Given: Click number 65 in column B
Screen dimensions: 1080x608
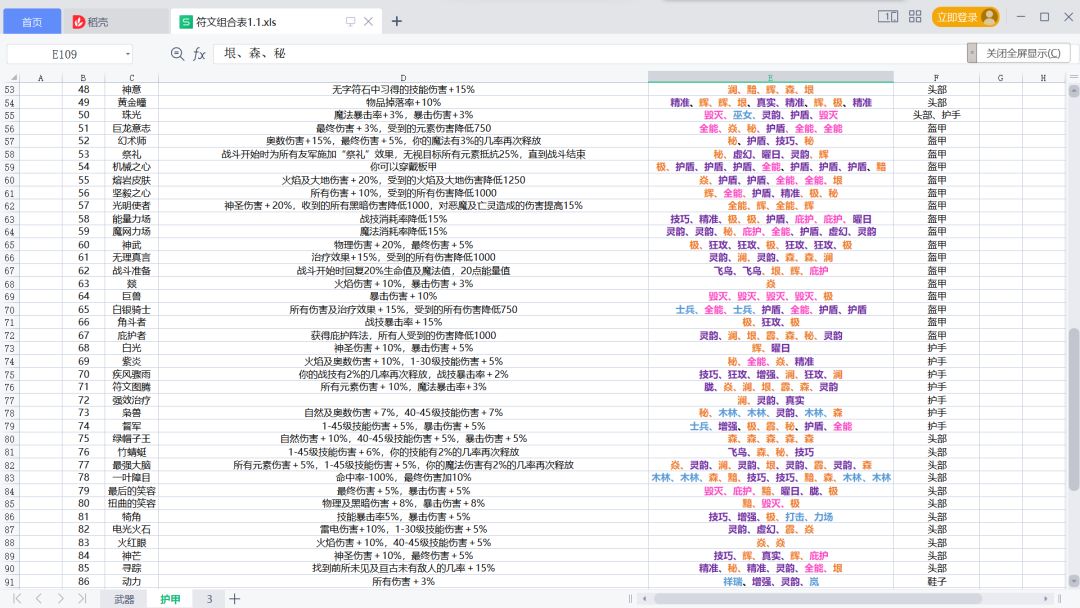Looking at the screenshot, I should coord(83,310).
